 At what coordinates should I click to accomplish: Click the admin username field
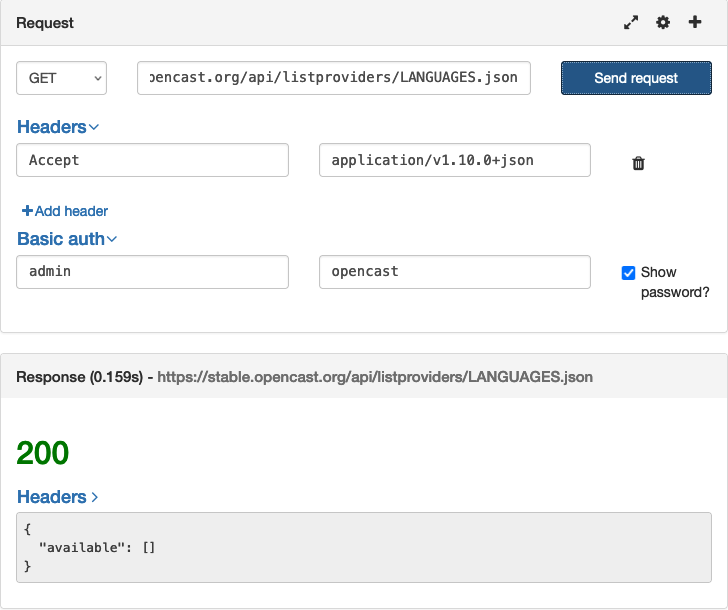coord(152,272)
